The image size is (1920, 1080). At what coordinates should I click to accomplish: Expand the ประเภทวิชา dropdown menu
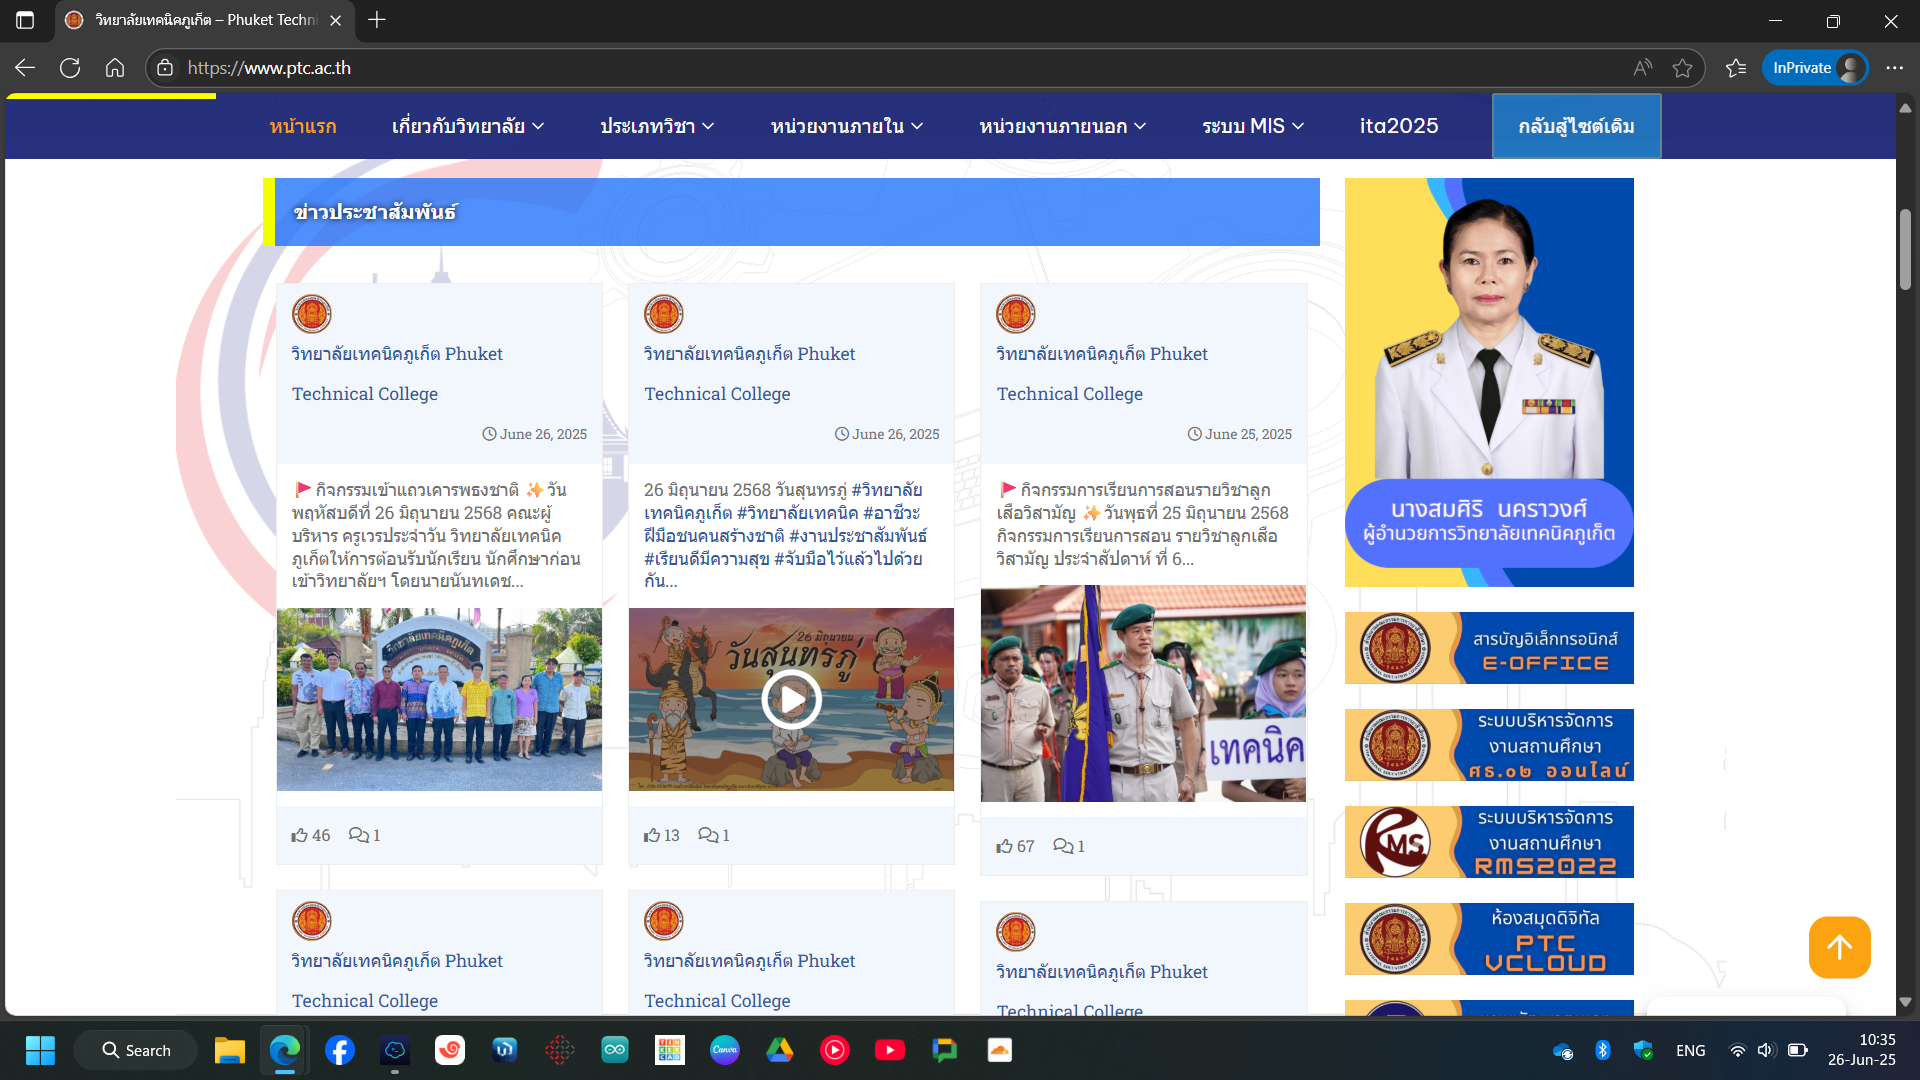657,126
